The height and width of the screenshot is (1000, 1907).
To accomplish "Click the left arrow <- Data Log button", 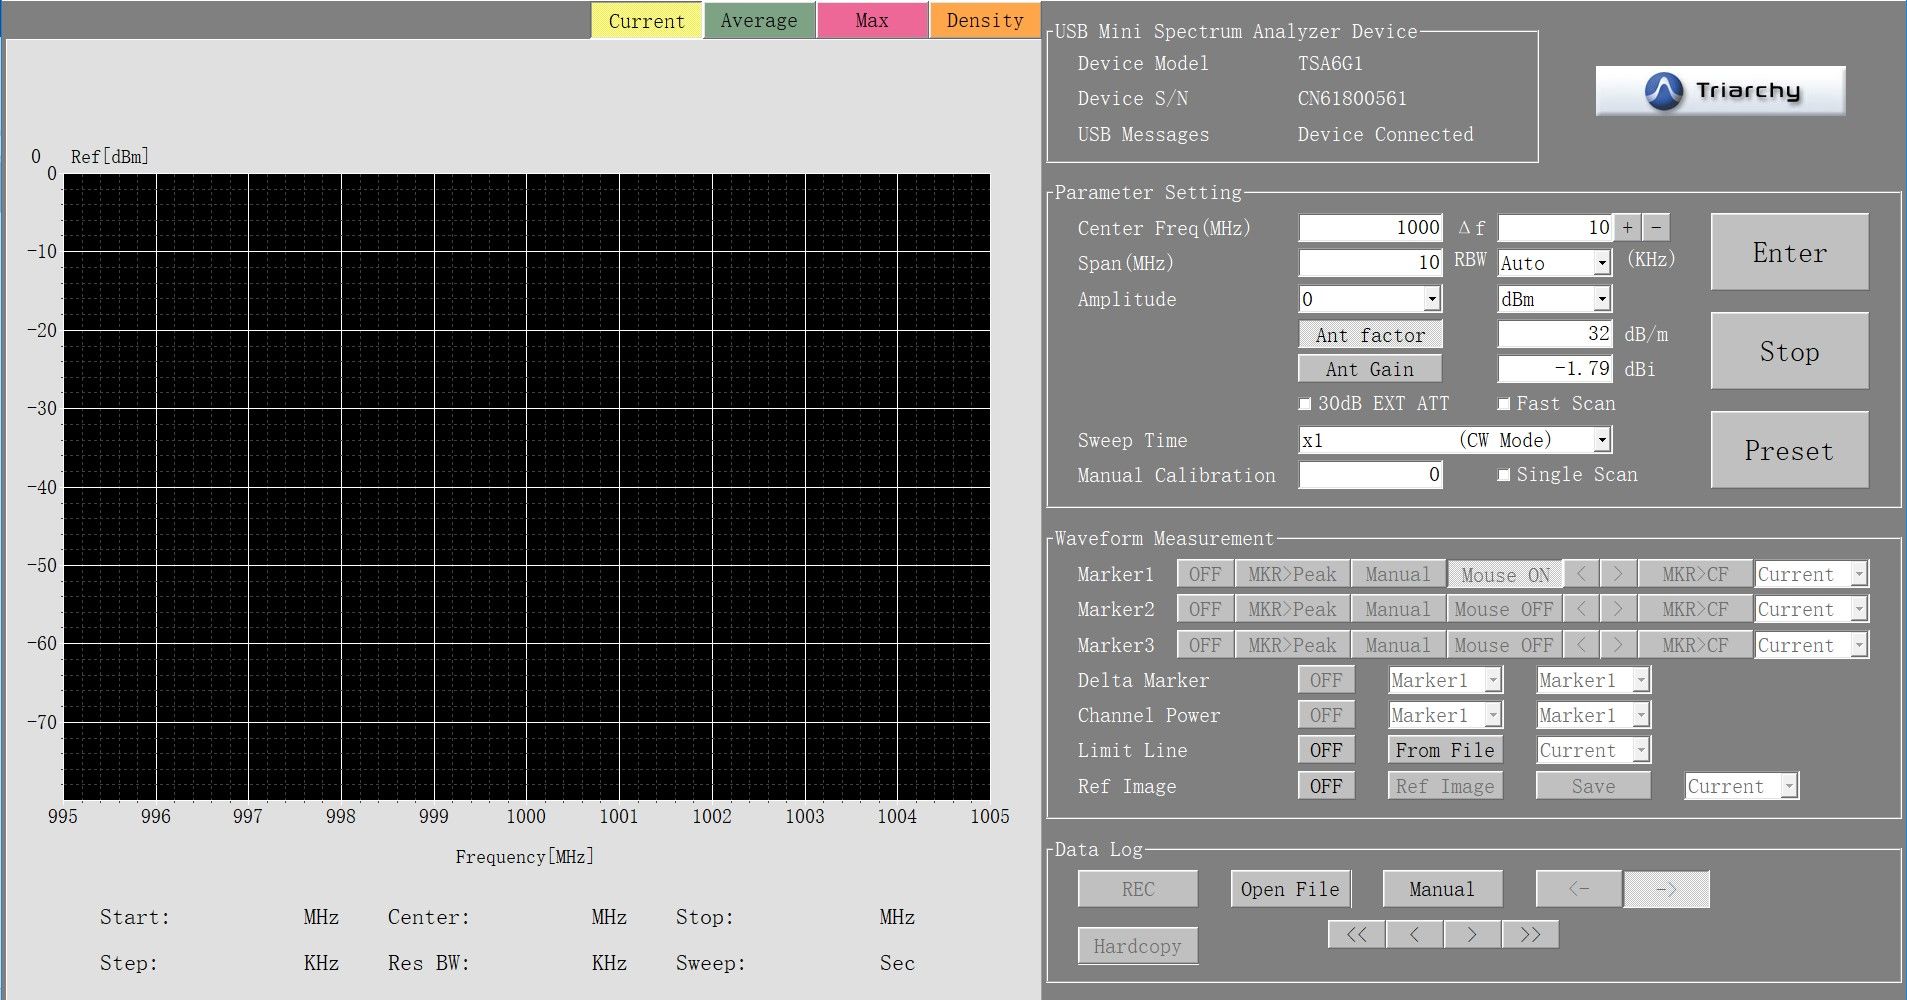I will click(x=1578, y=889).
